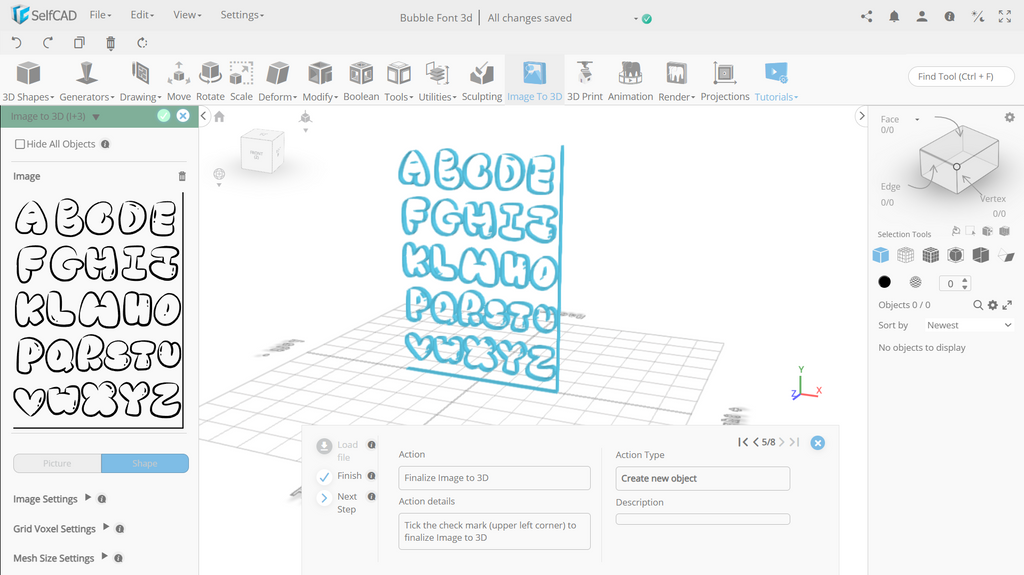Viewport: 1024px width, 575px height.
Task: Delete the loaded image with trash icon
Action: 182,176
